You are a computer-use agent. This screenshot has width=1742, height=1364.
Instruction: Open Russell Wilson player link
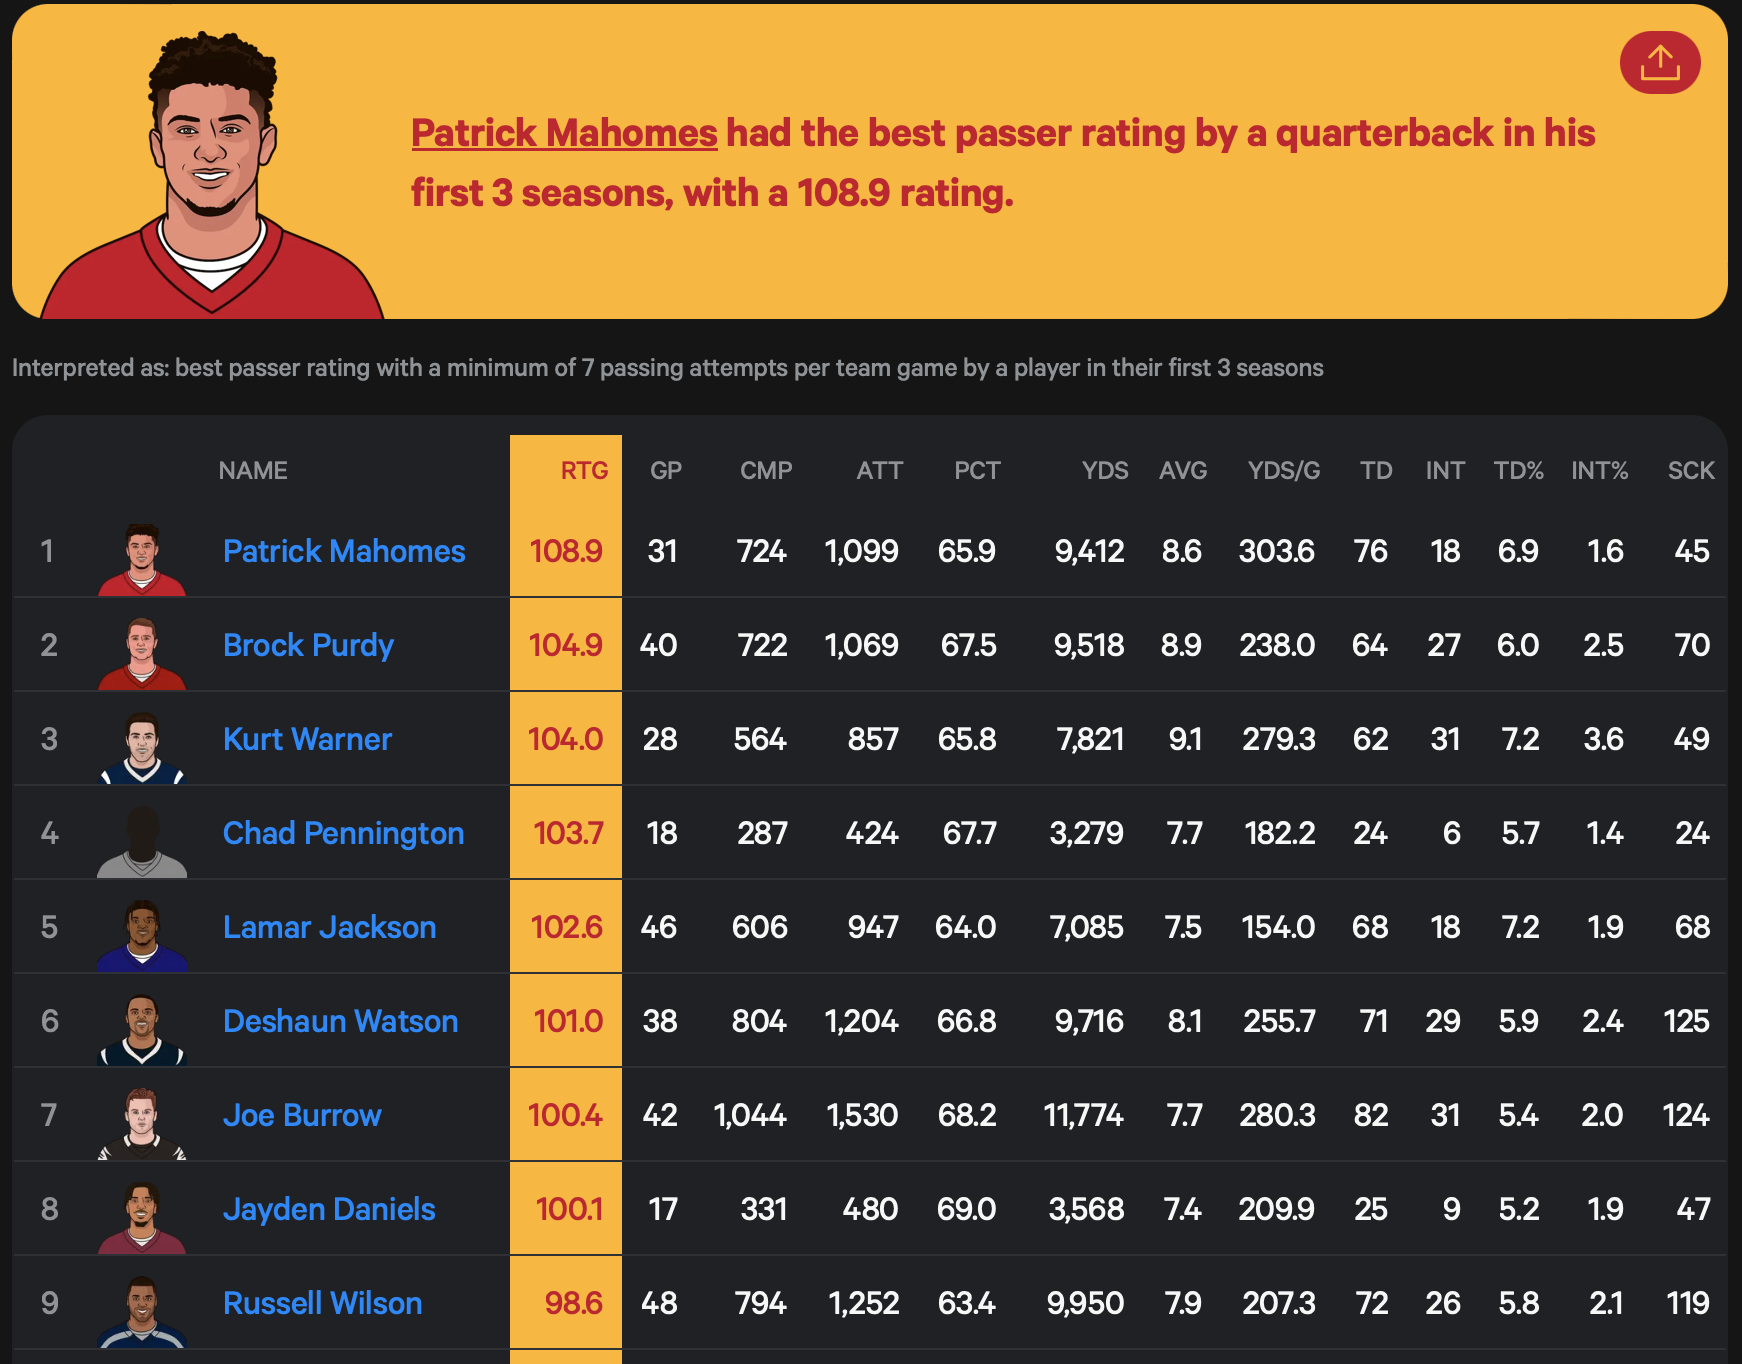pyautogui.click(x=322, y=1303)
